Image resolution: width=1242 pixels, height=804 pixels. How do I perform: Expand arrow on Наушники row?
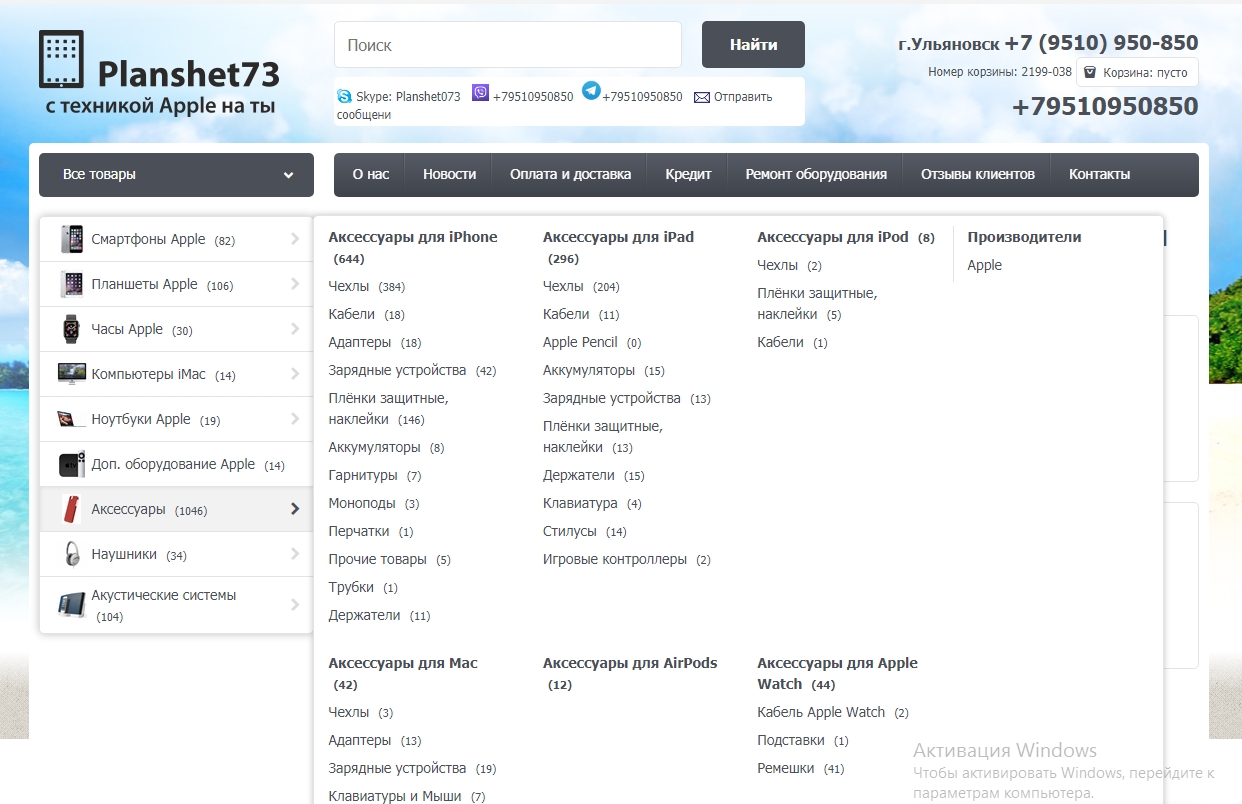295,554
